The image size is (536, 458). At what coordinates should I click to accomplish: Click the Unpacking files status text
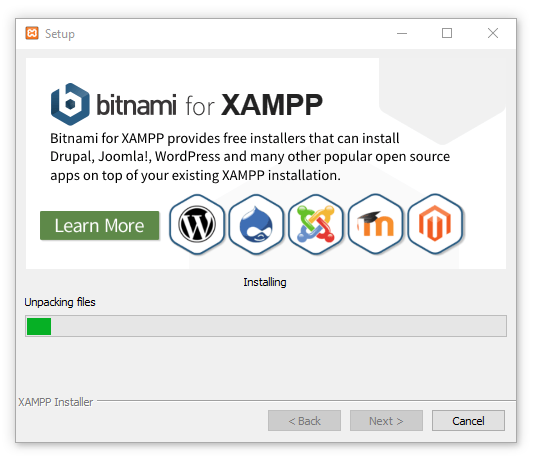point(60,302)
